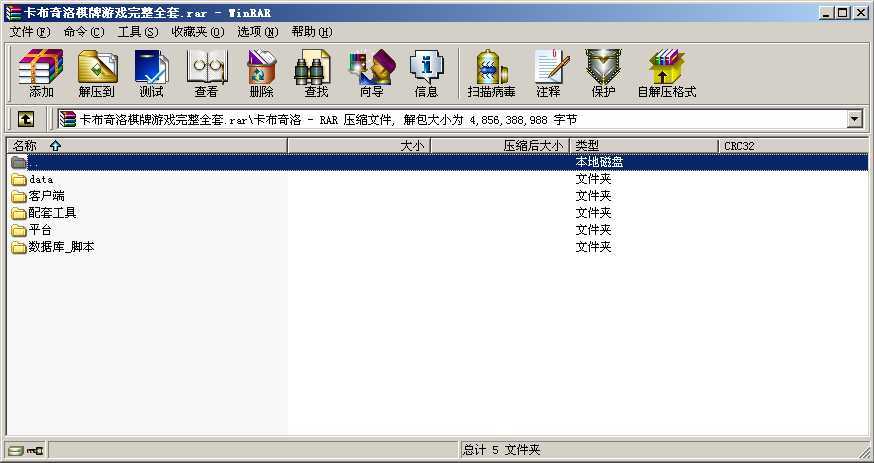Open the 工具(S) menu
The image size is (874, 463).
point(138,32)
